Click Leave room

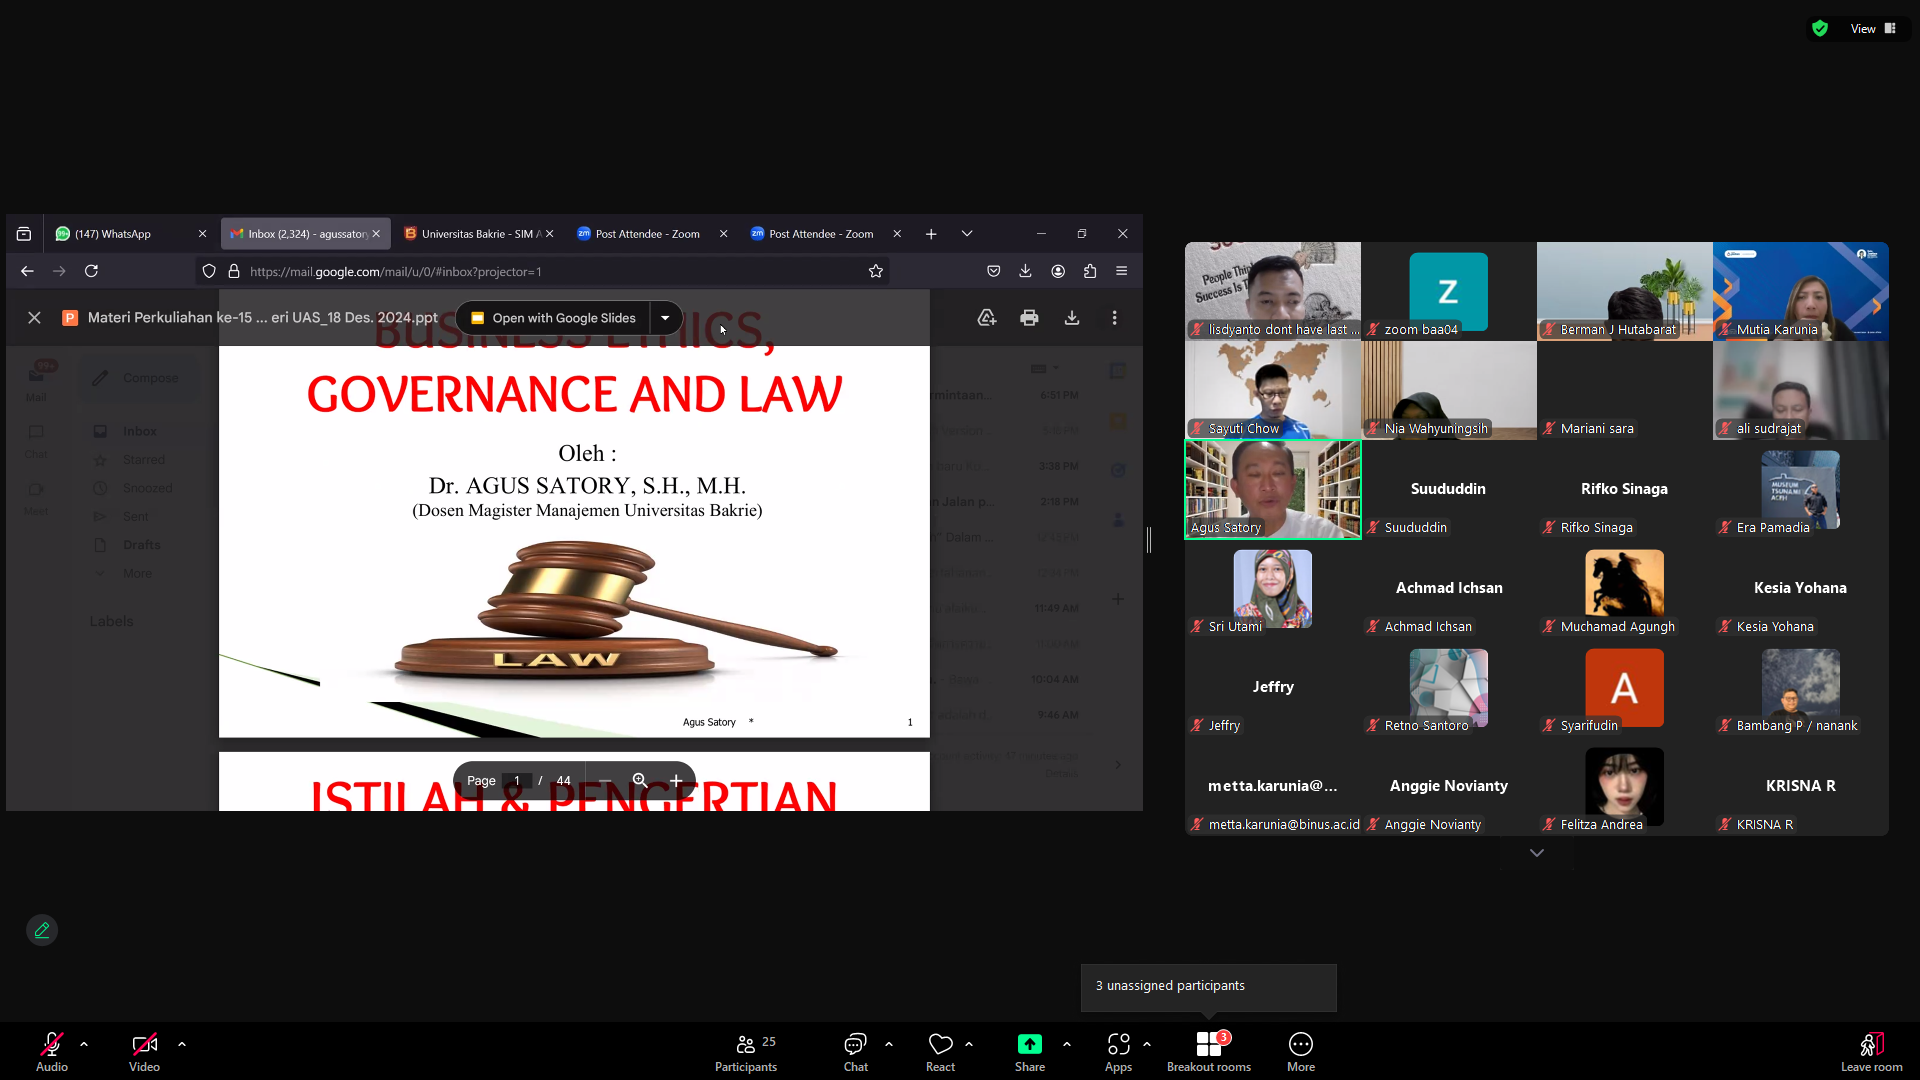1871,1051
